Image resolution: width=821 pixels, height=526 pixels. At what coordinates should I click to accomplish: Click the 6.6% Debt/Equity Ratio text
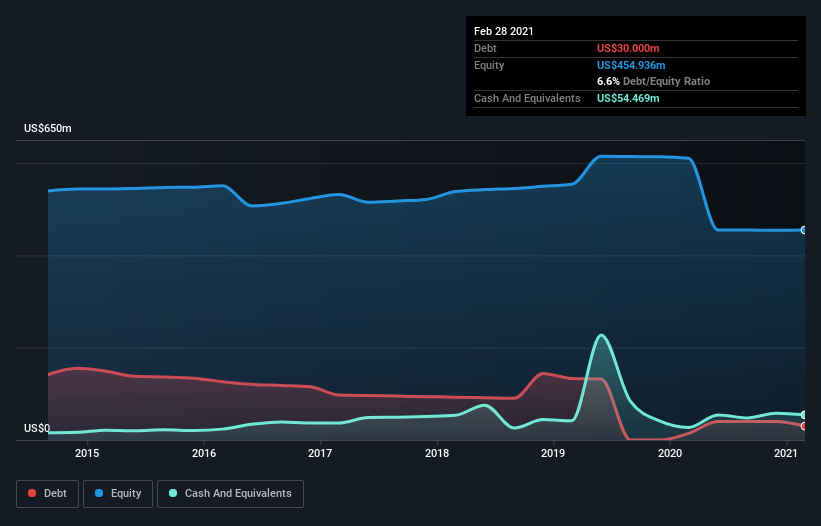pyautogui.click(x=653, y=81)
